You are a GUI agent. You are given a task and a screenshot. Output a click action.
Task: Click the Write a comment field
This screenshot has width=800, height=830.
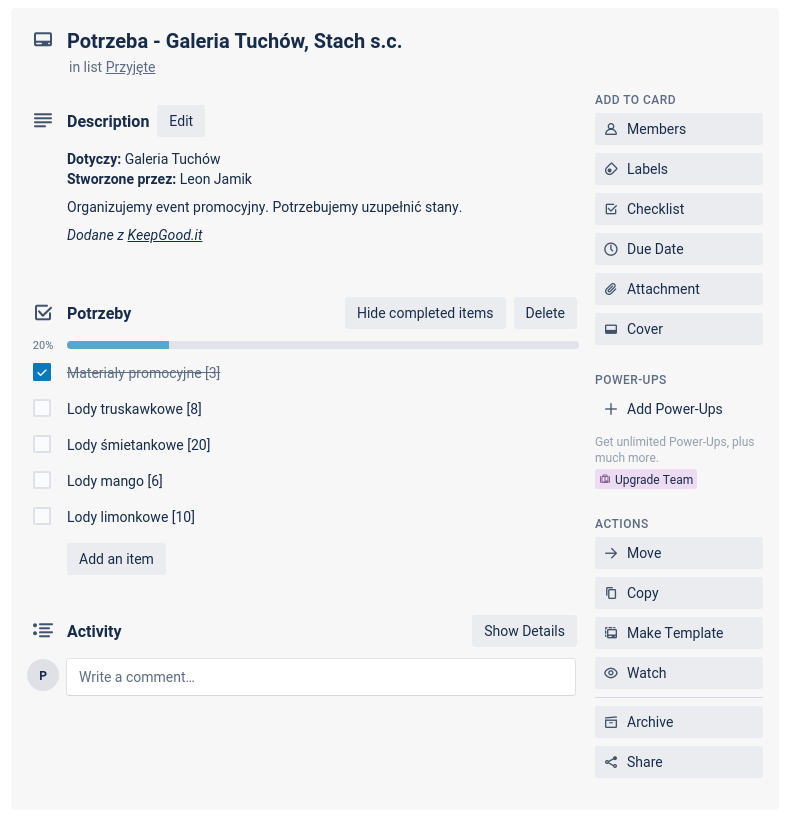(321, 677)
